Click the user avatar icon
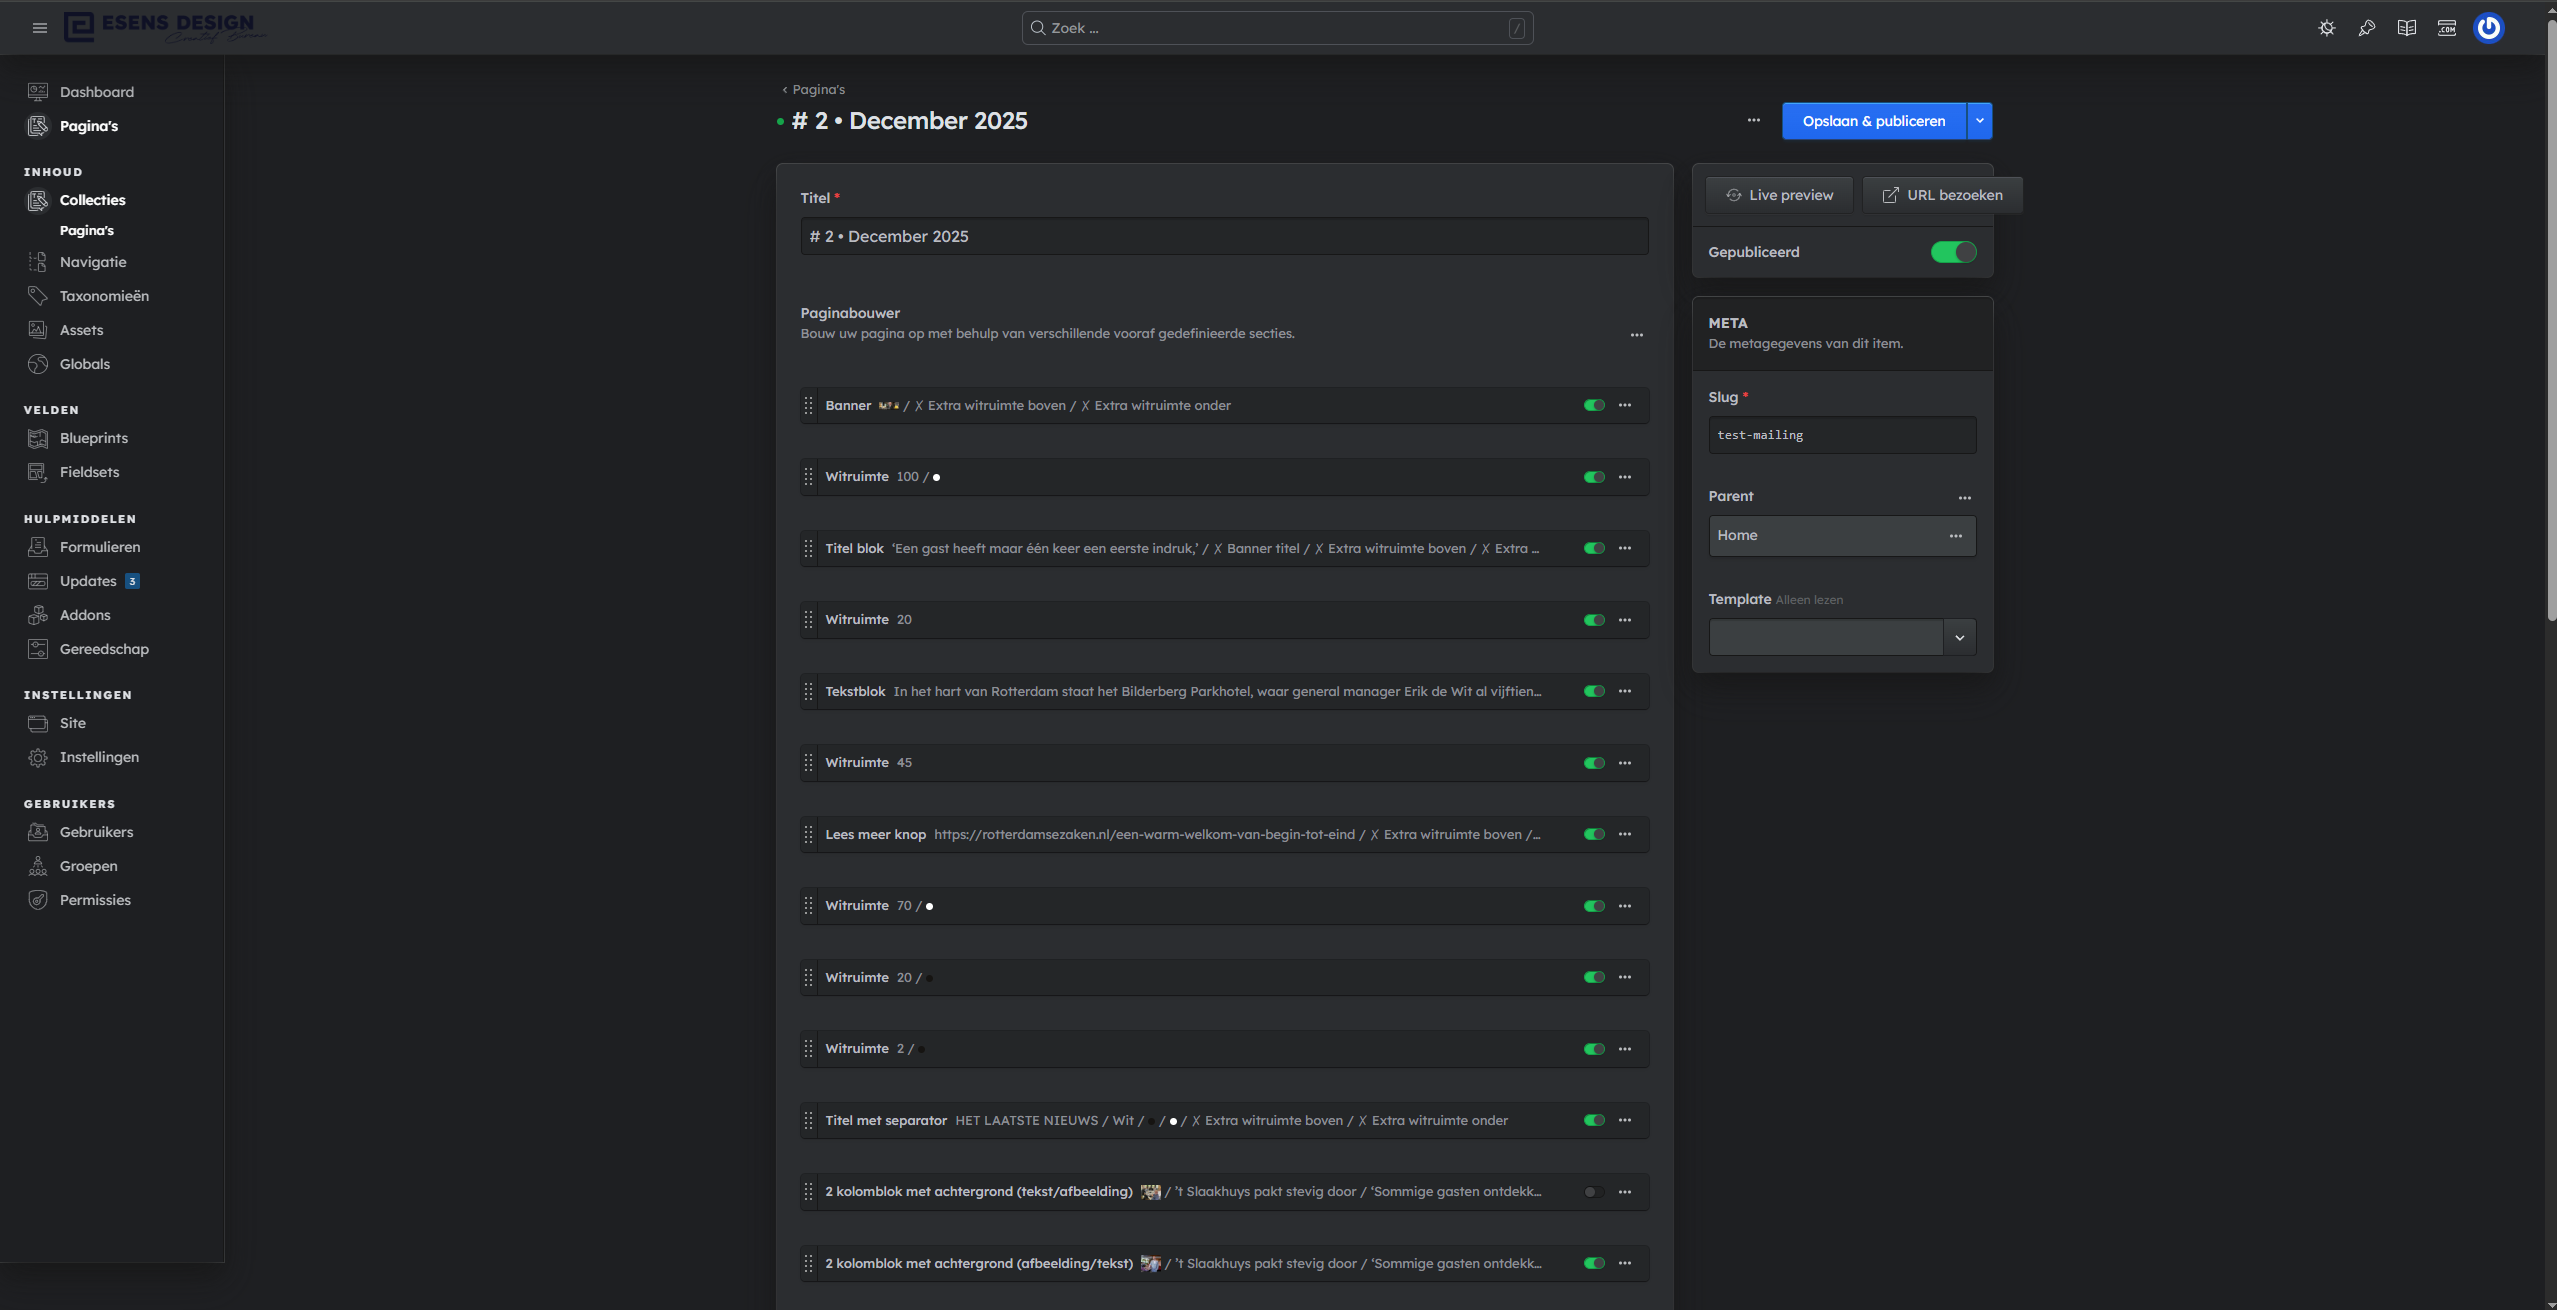The width and height of the screenshot is (2557, 1310). click(x=2488, y=28)
